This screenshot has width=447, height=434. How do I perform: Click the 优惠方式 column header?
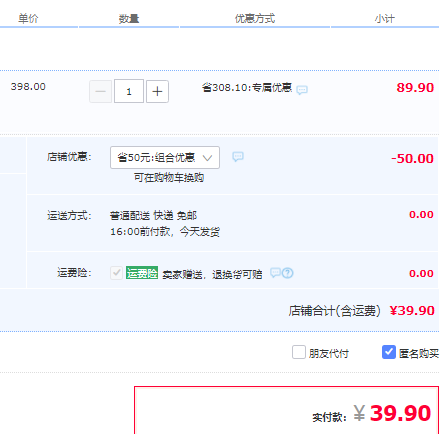tap(255, 19)
